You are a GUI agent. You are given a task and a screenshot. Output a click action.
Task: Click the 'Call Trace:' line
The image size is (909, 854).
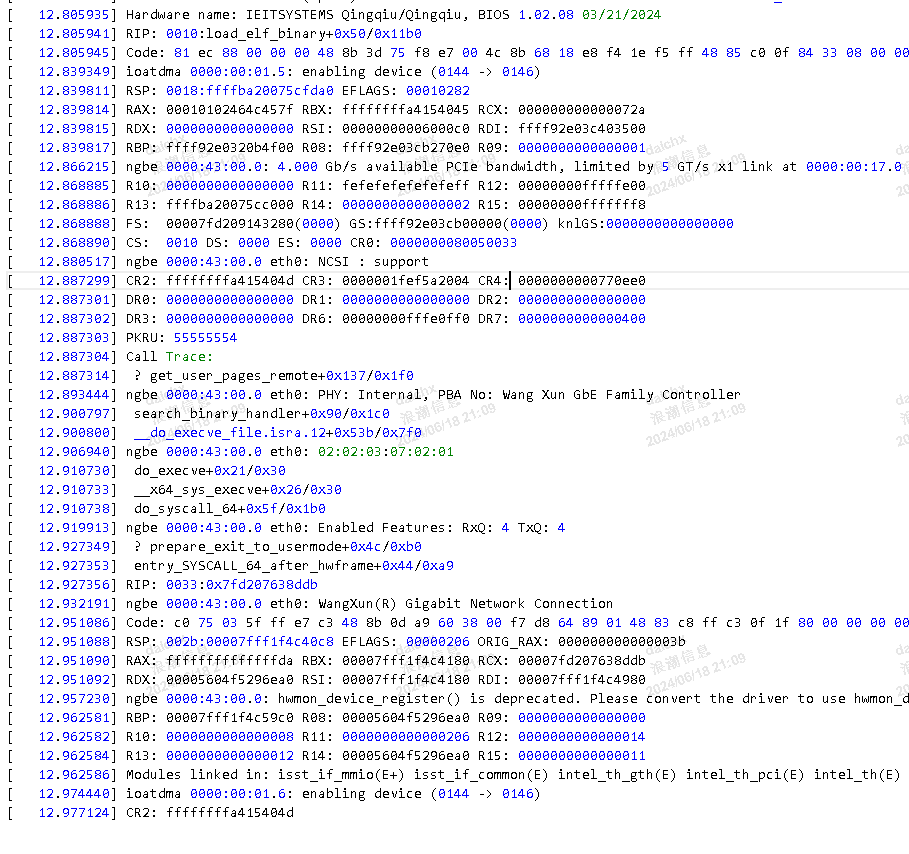tap(169, 357)
